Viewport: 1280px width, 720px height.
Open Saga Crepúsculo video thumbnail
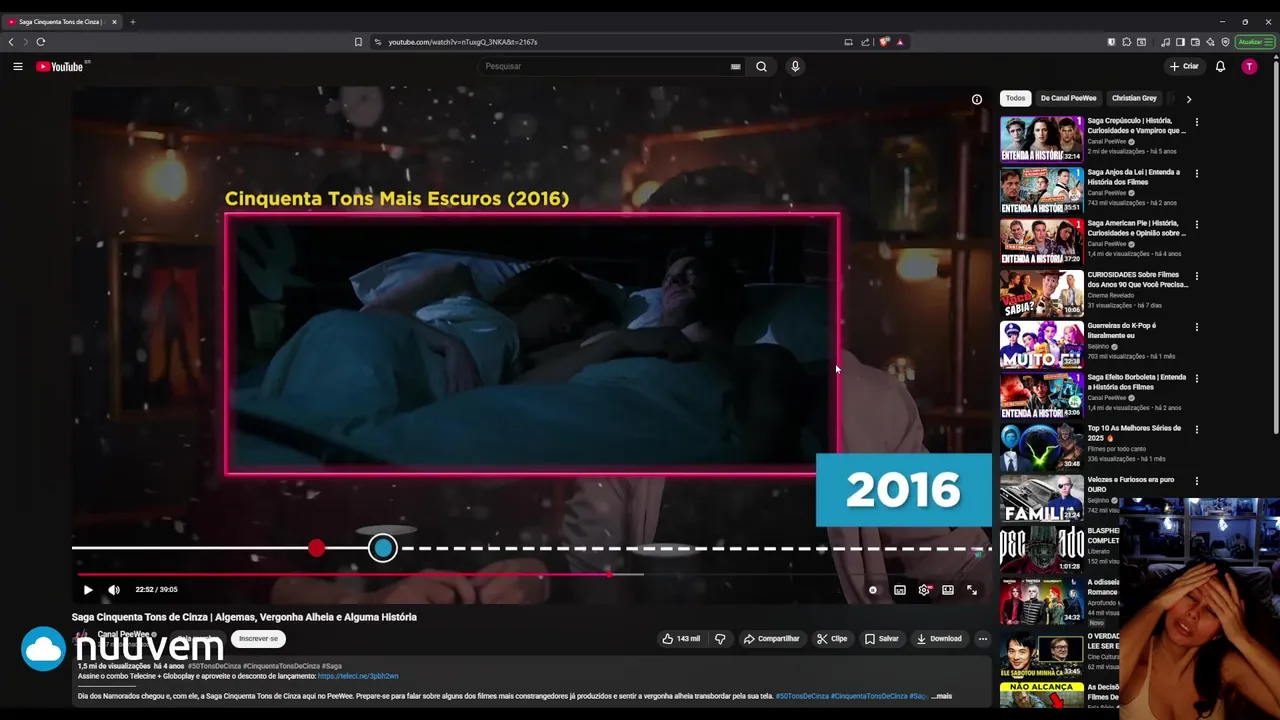point(1041,139)
